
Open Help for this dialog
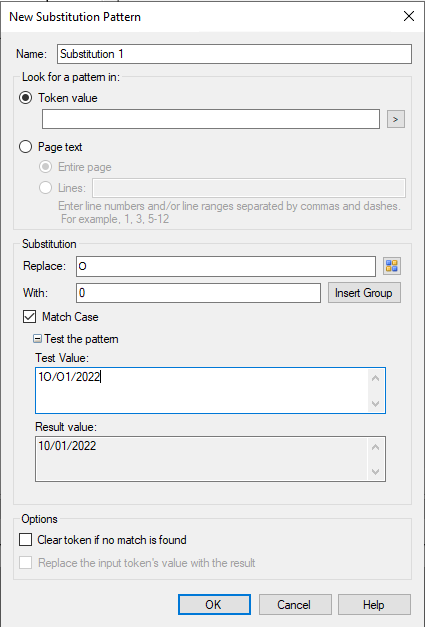pos(374,604)
